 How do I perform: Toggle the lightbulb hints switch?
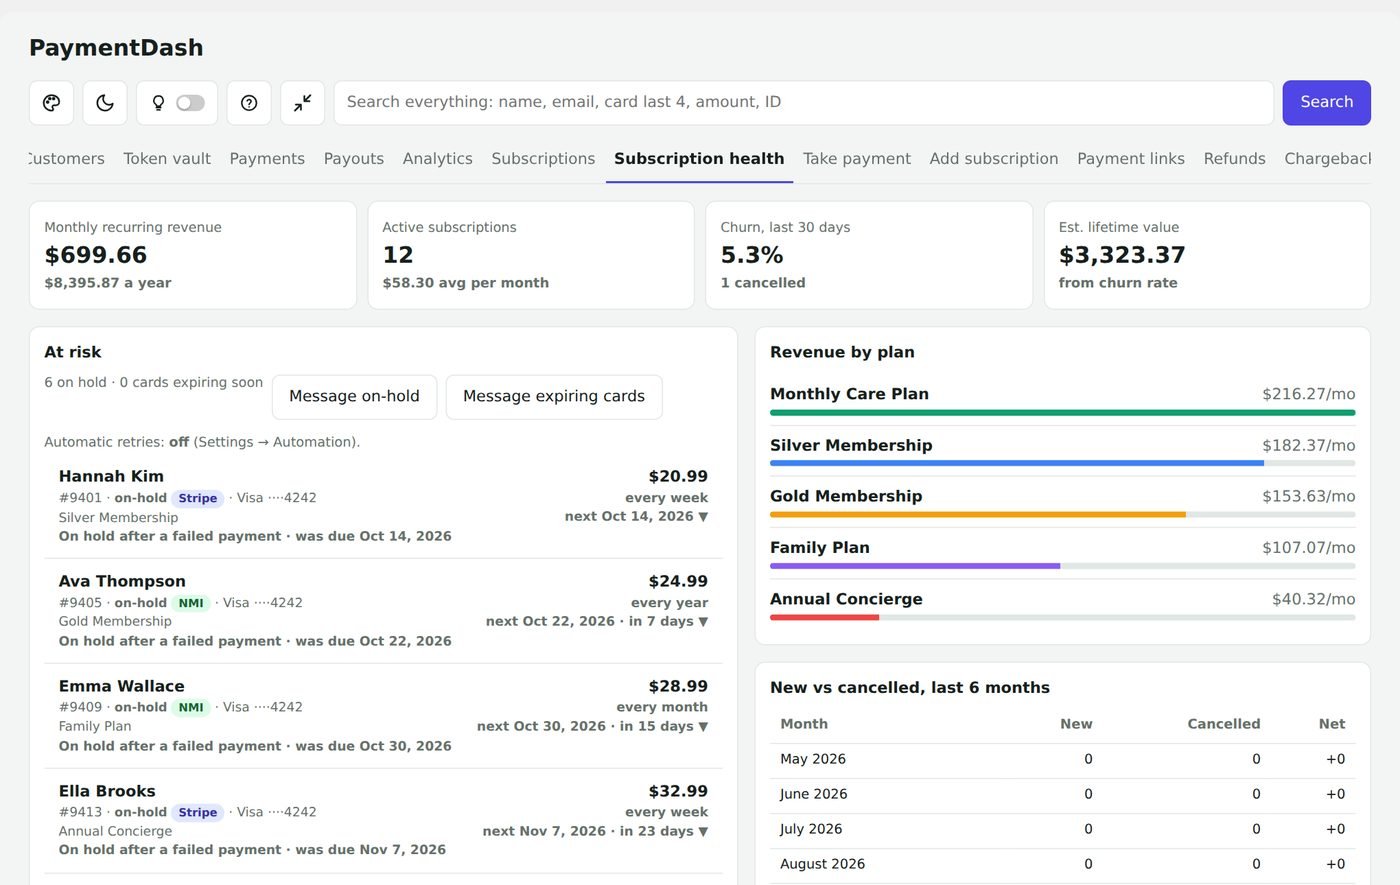click(x=190, y=103)
